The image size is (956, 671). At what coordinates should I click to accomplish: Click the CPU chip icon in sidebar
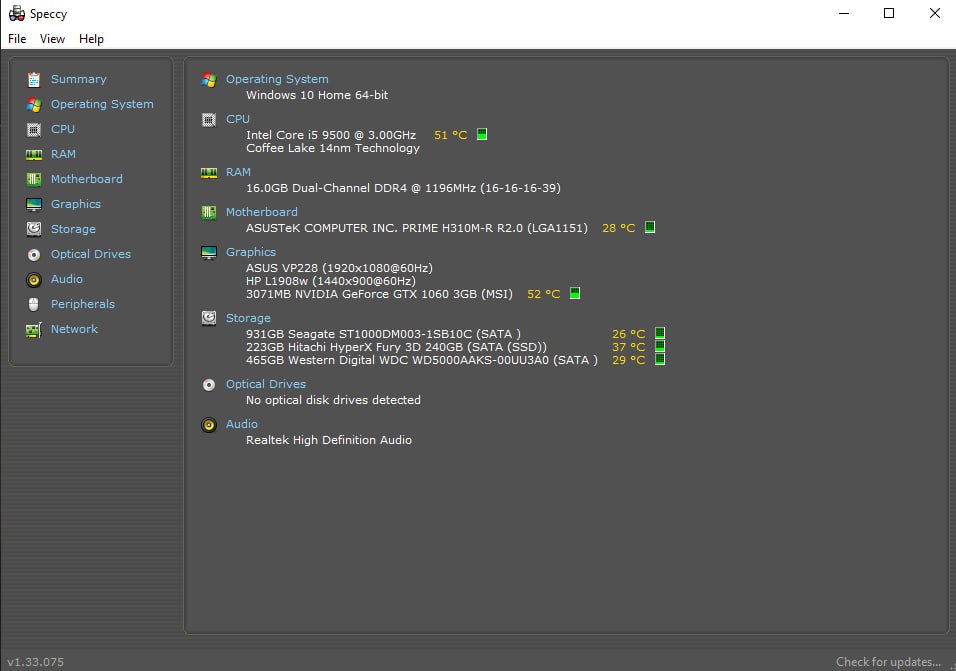point(34,129)
